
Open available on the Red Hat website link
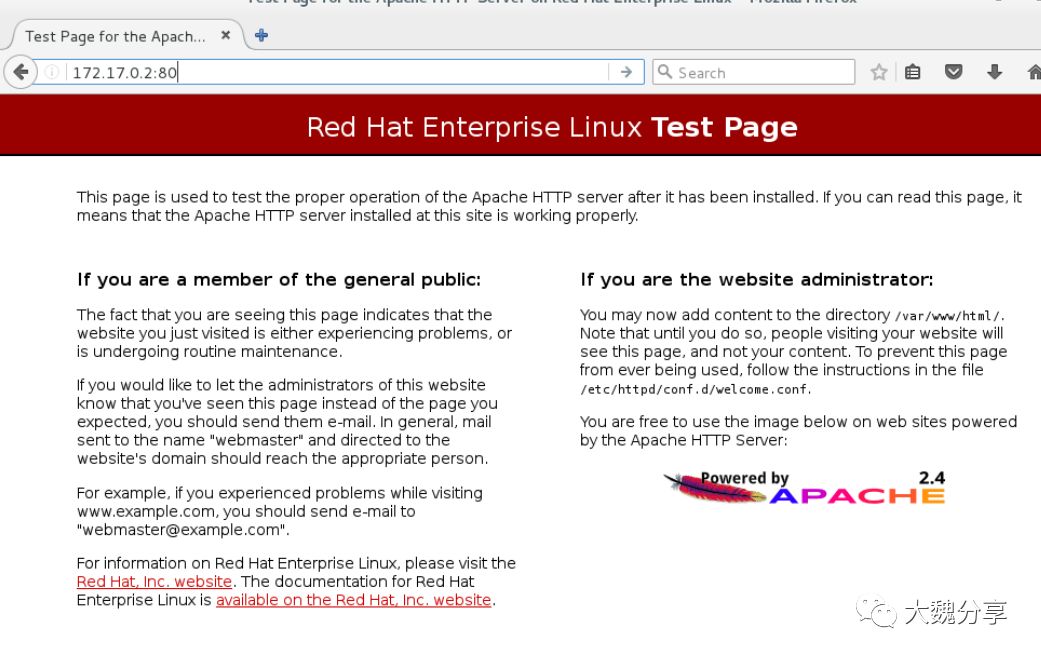point(353,600)
